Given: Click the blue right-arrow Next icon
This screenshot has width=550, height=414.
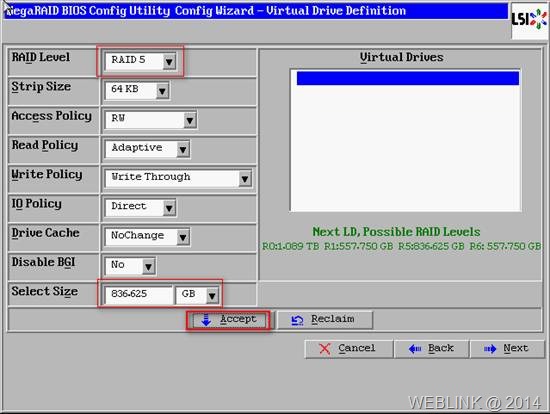Looking at the screenshot, I should (x=490, y=349).
